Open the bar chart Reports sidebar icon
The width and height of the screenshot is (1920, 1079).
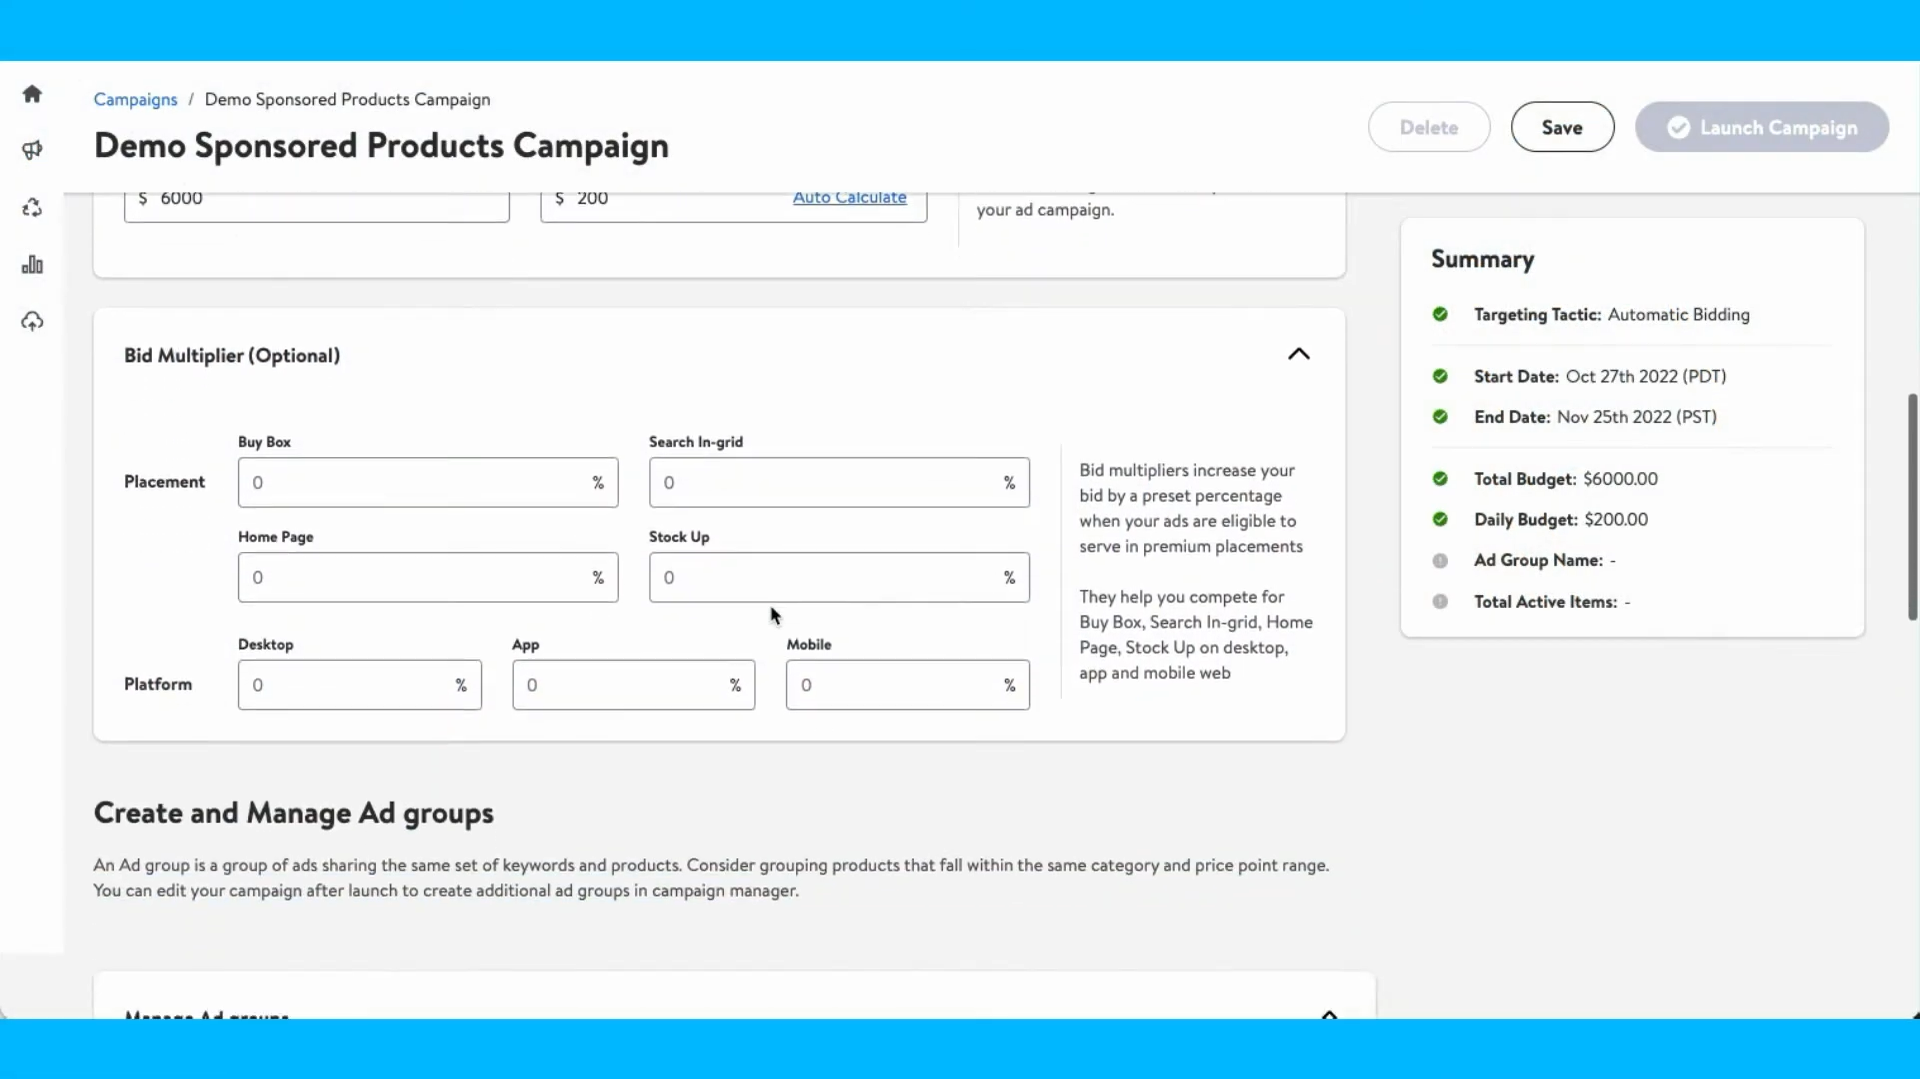coord(32,265)
